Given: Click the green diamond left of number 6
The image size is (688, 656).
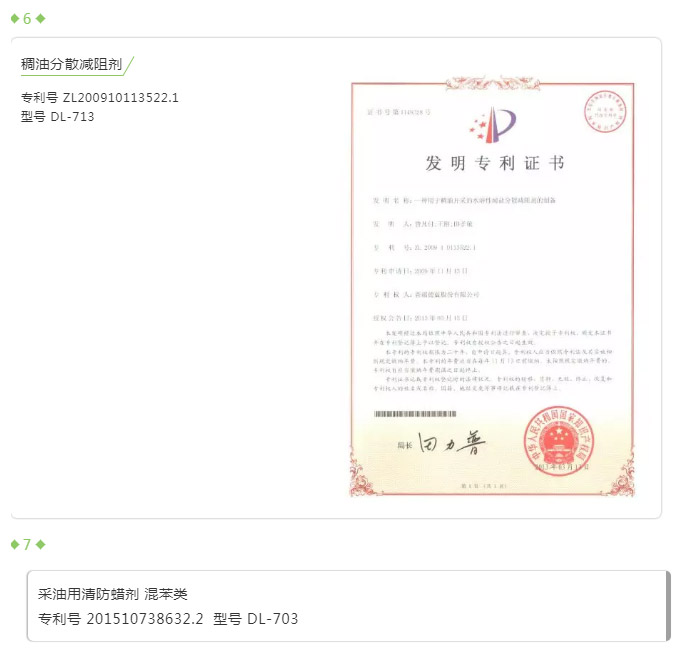Looking at the screenshot, I should 15,18.
